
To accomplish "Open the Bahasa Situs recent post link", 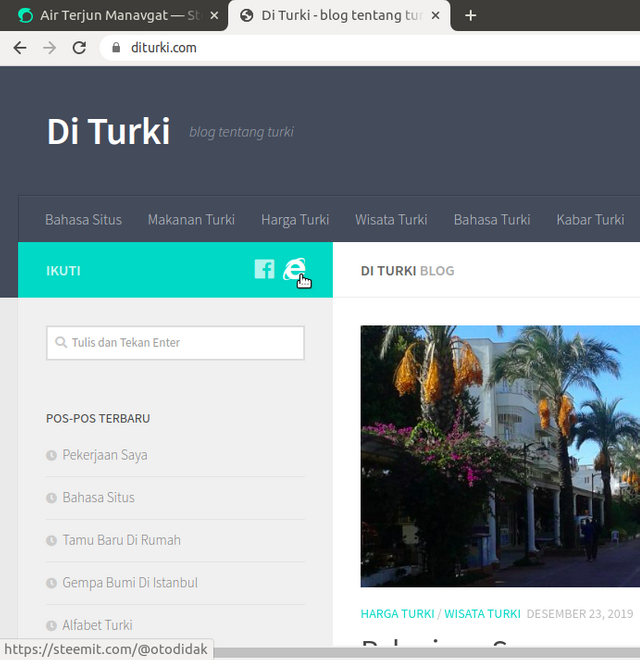I will [99, 498].
